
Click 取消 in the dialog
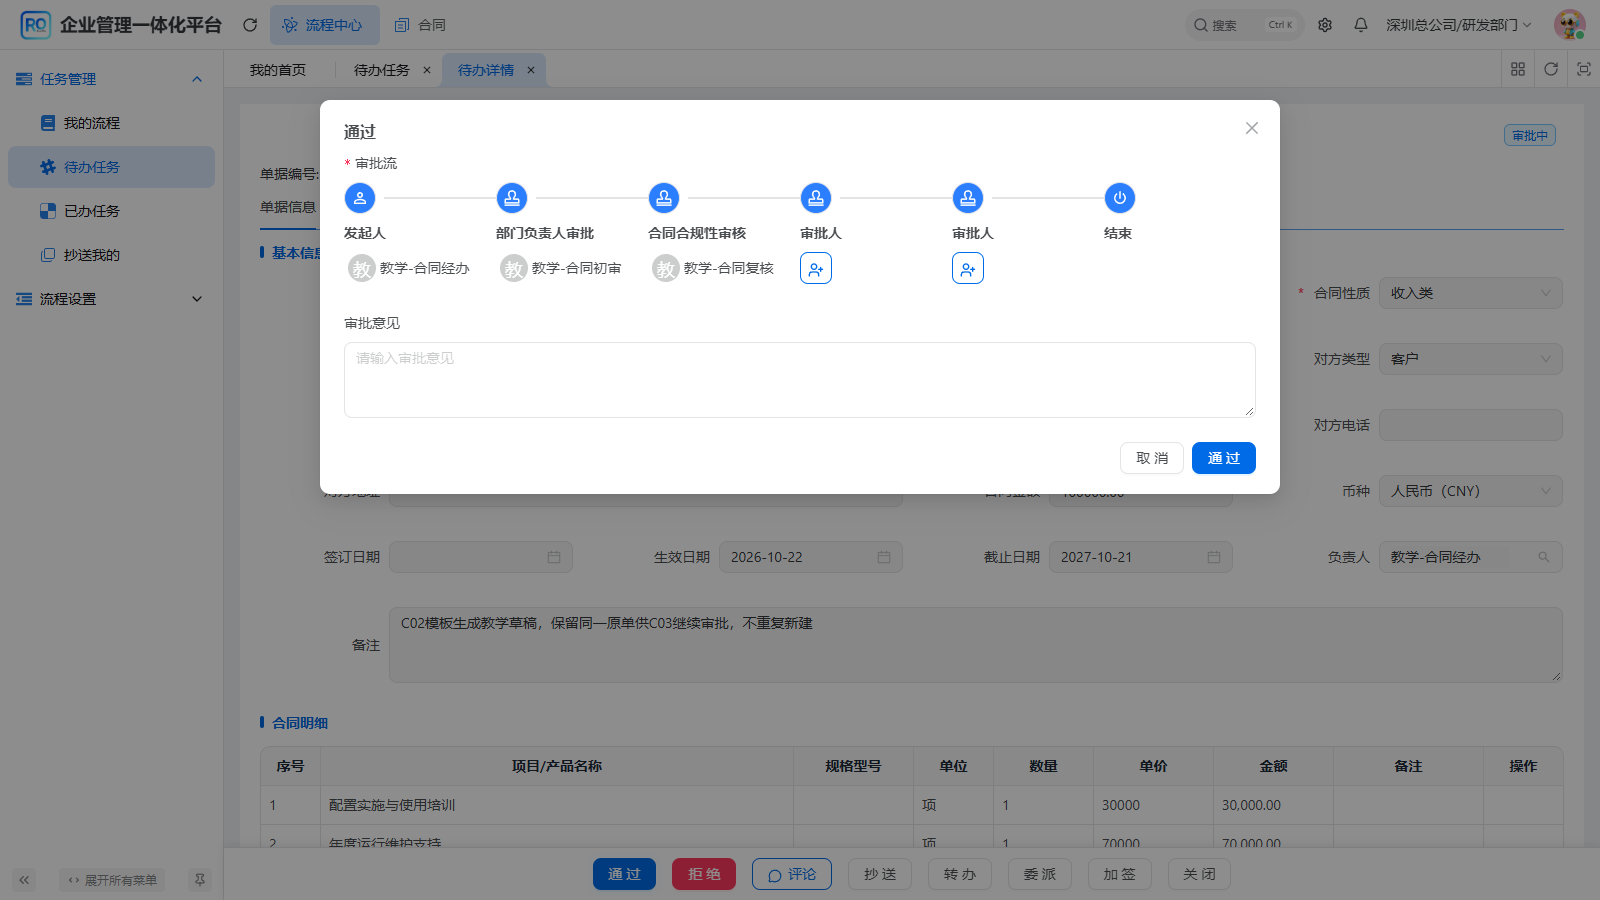click(1152, 458)
